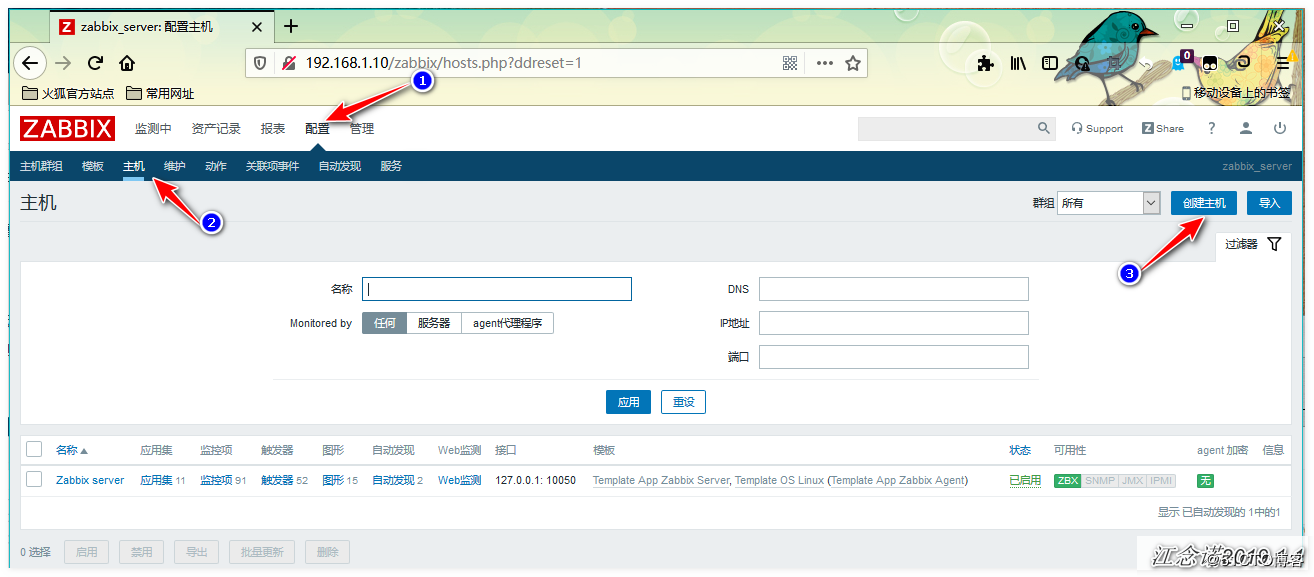Focus the DNS filter input field
The height and width of the screenshot is (577, 1314).
pos(894,289)
